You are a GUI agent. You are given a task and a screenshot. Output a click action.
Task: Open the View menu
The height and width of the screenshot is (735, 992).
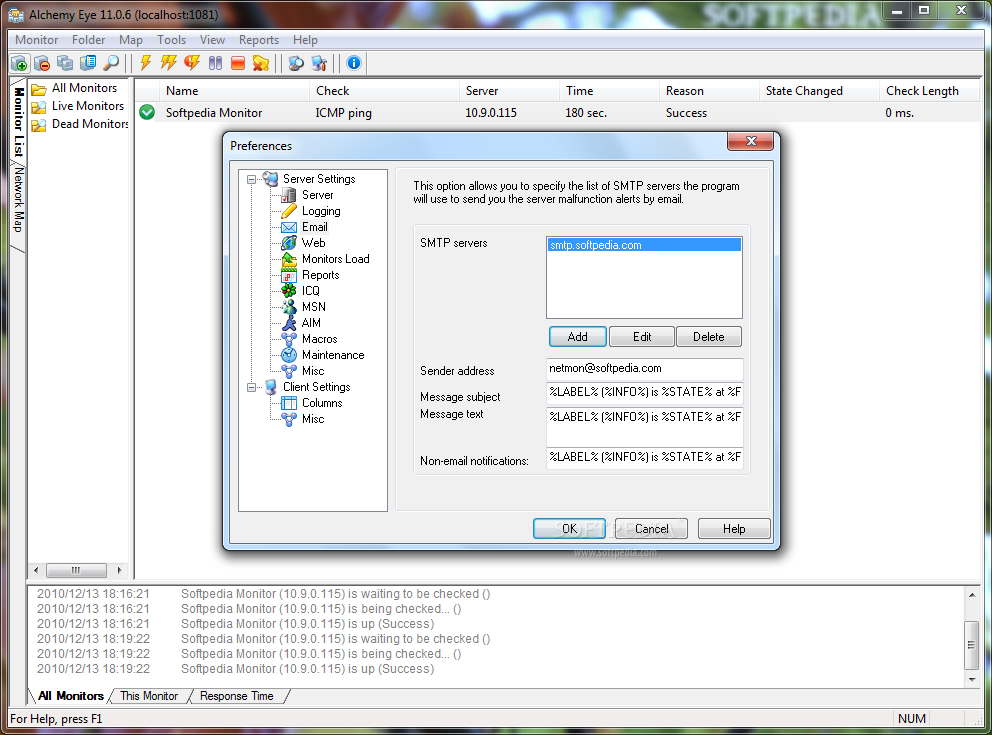click(213, 40)
